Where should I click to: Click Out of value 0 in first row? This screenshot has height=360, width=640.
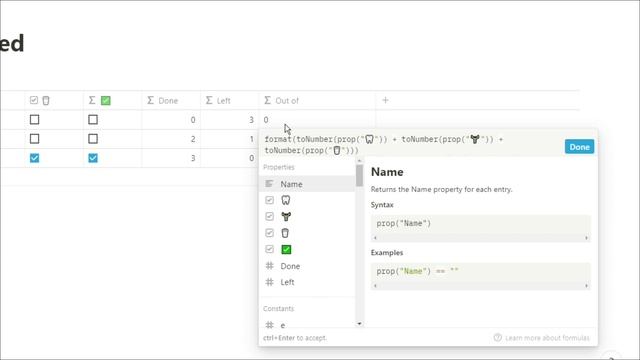click(x=266, y=120)
